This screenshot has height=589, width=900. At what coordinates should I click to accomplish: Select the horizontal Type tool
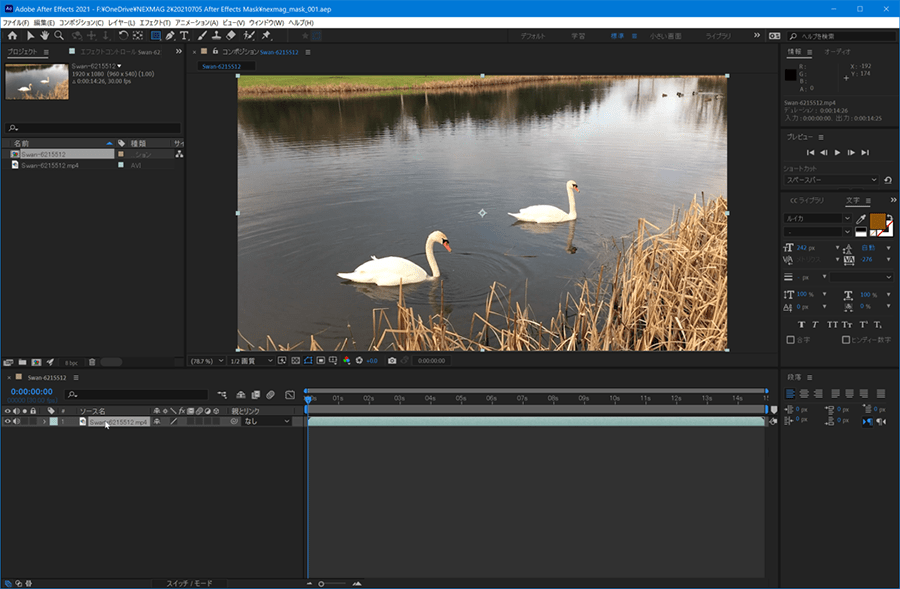point(184,36)
